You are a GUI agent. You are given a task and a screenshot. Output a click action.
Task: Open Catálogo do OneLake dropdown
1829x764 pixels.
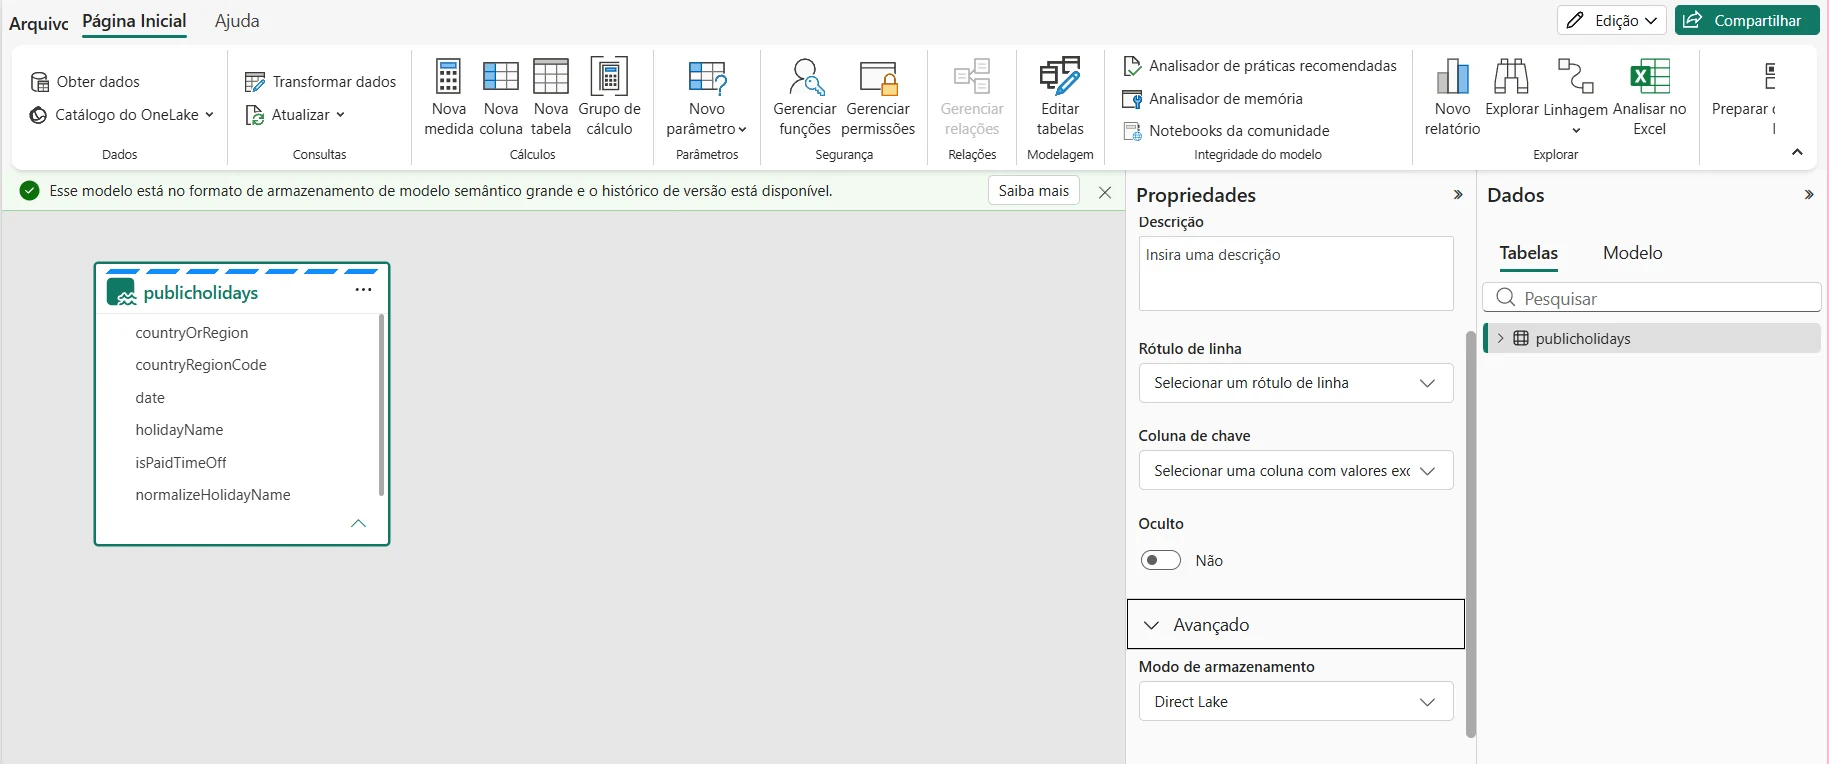click(122, 115)
